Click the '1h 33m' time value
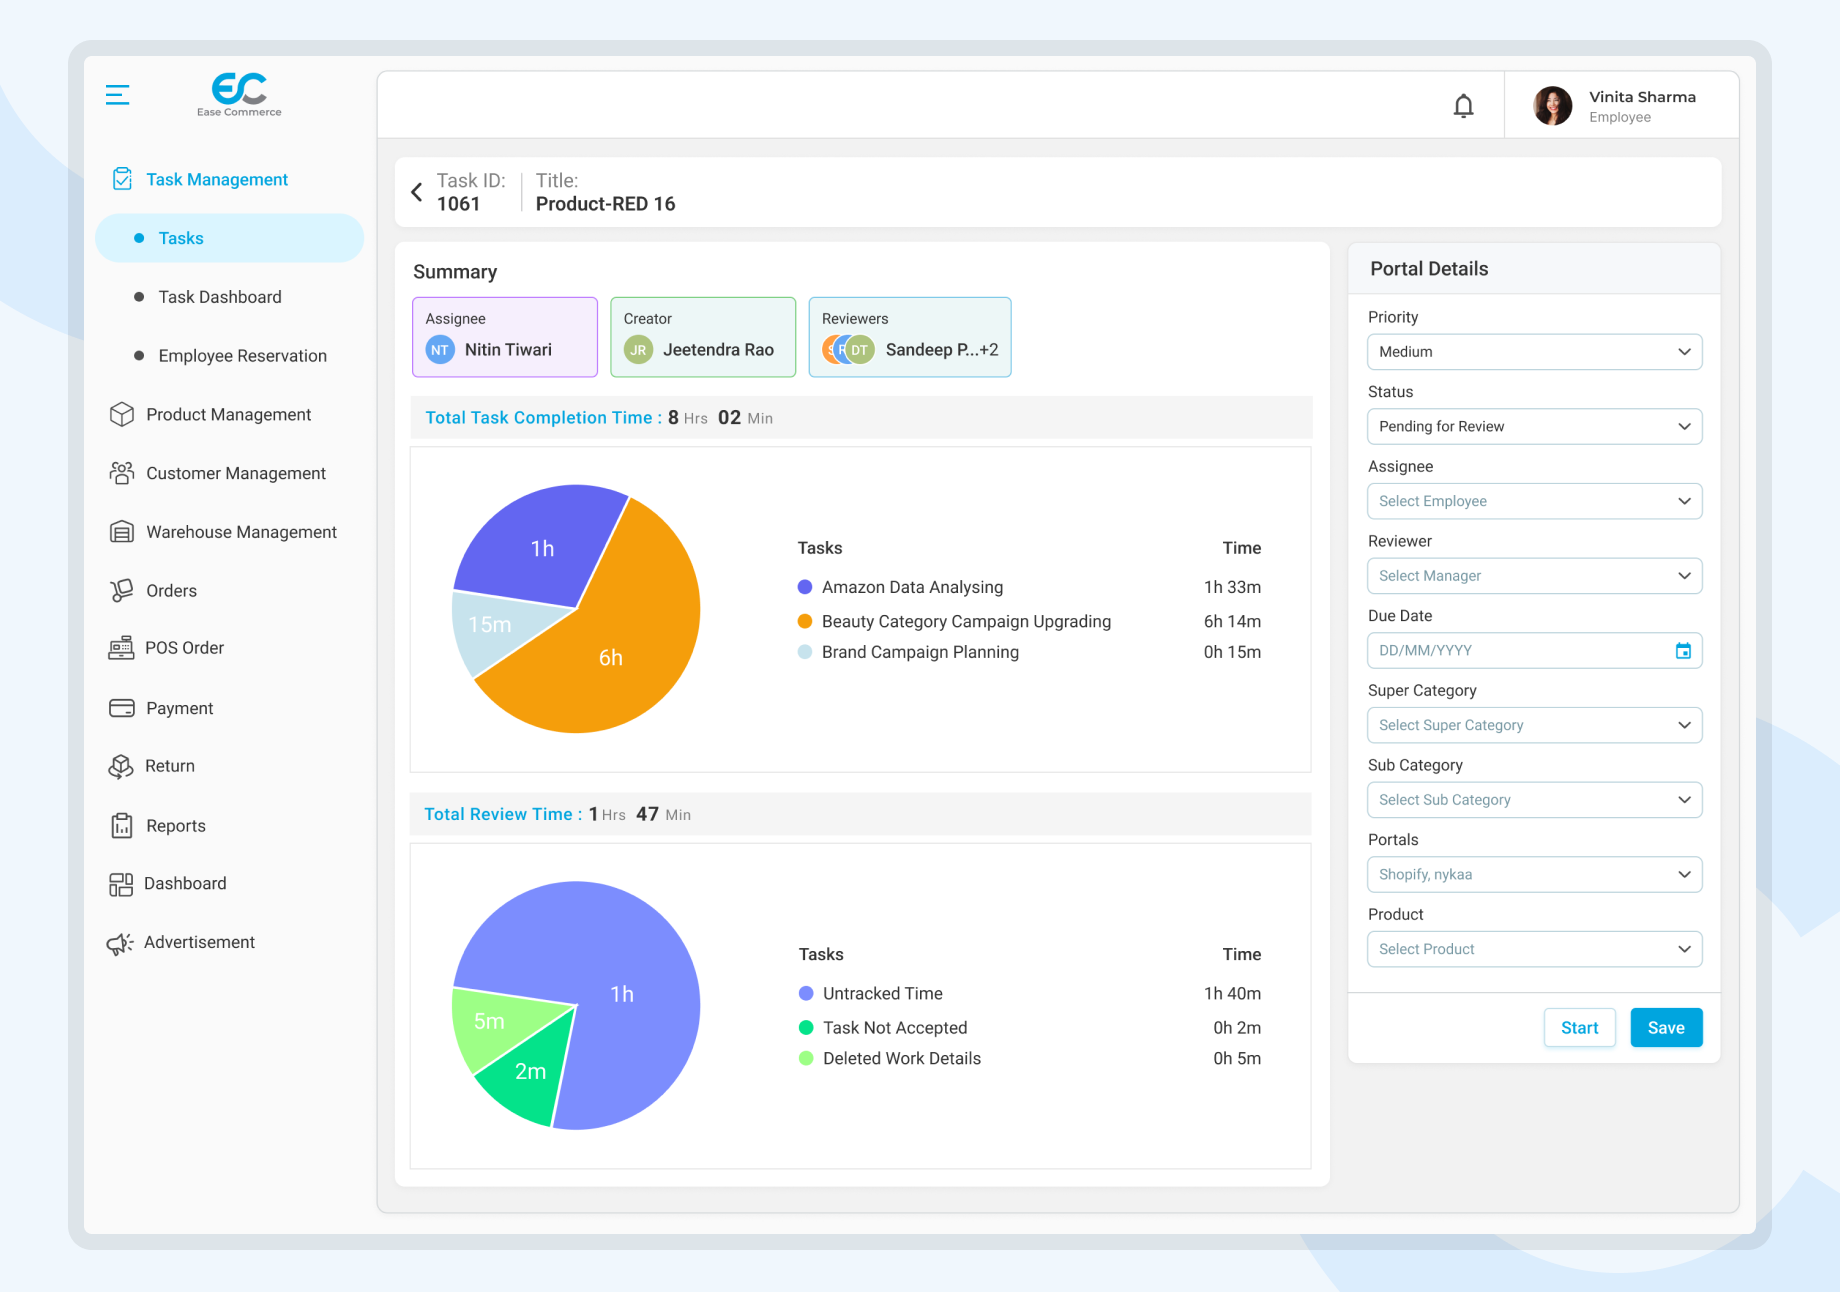Image resolution: width=1840 pixels, height=1292 pixels. pyautogui.click(x=1232, y=587)
